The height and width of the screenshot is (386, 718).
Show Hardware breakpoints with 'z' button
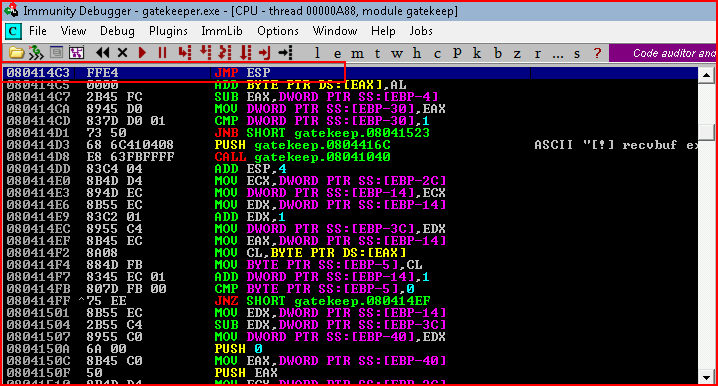[x=517, y=54]
